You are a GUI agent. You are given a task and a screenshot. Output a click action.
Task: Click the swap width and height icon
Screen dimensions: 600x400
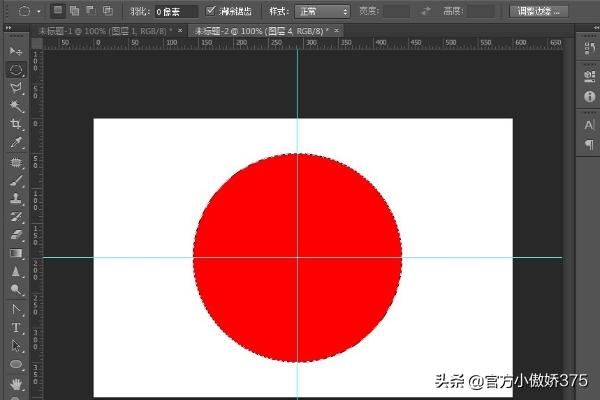426,11
